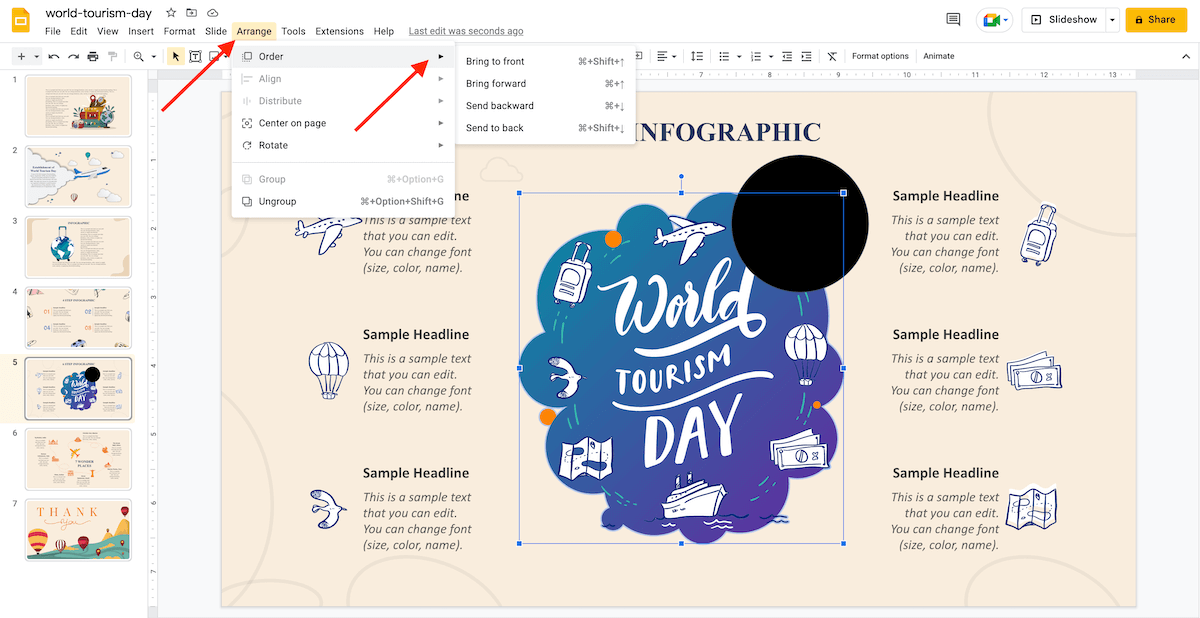Click the new slide plus button
The height and width of the screenshot is (618, 1200).
pos(21,57)
